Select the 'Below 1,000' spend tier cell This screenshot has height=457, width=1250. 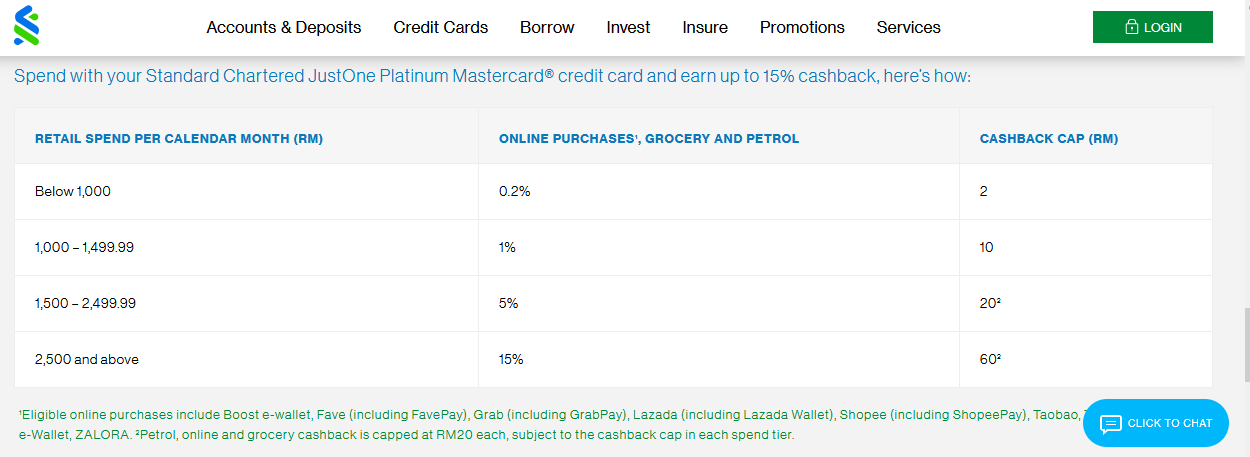click(x=73, y=191)
